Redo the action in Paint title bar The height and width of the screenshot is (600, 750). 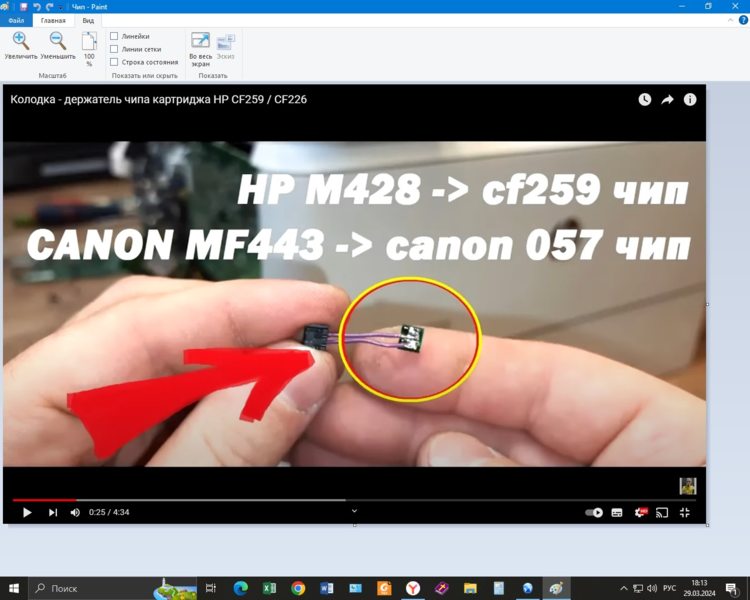coord(49,7)
